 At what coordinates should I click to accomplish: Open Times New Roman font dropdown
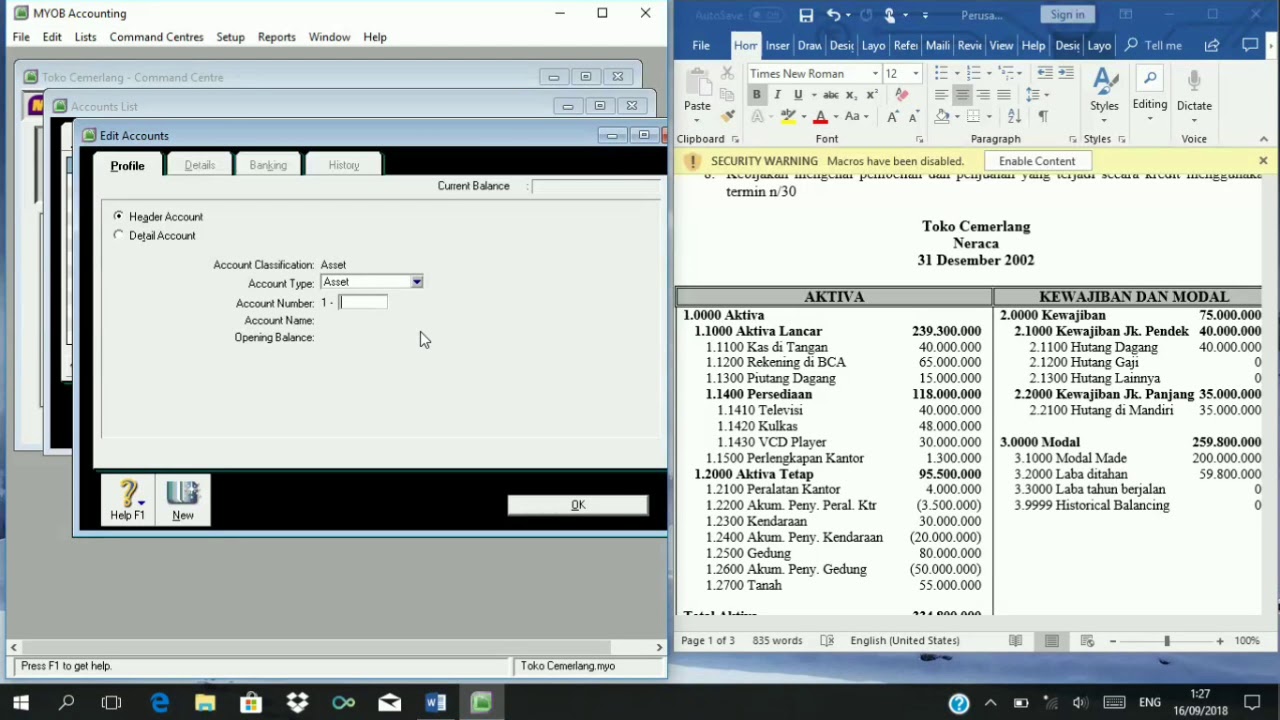(875, 74)
